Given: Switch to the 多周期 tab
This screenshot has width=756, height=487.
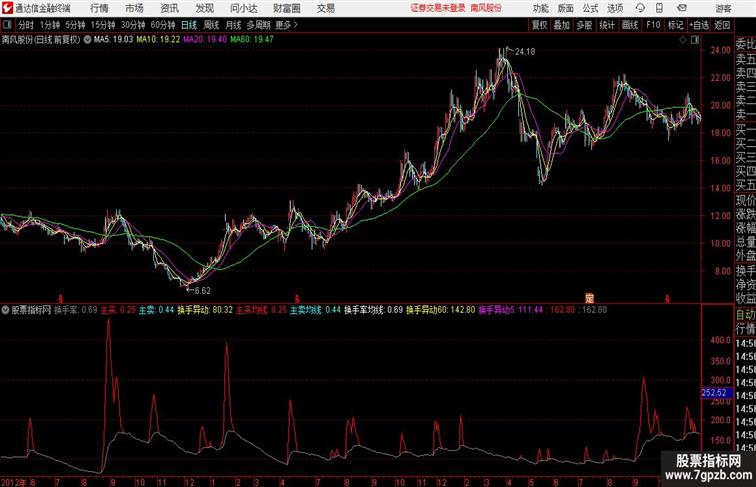Looking at the screenshot, I should pos(258,25).
